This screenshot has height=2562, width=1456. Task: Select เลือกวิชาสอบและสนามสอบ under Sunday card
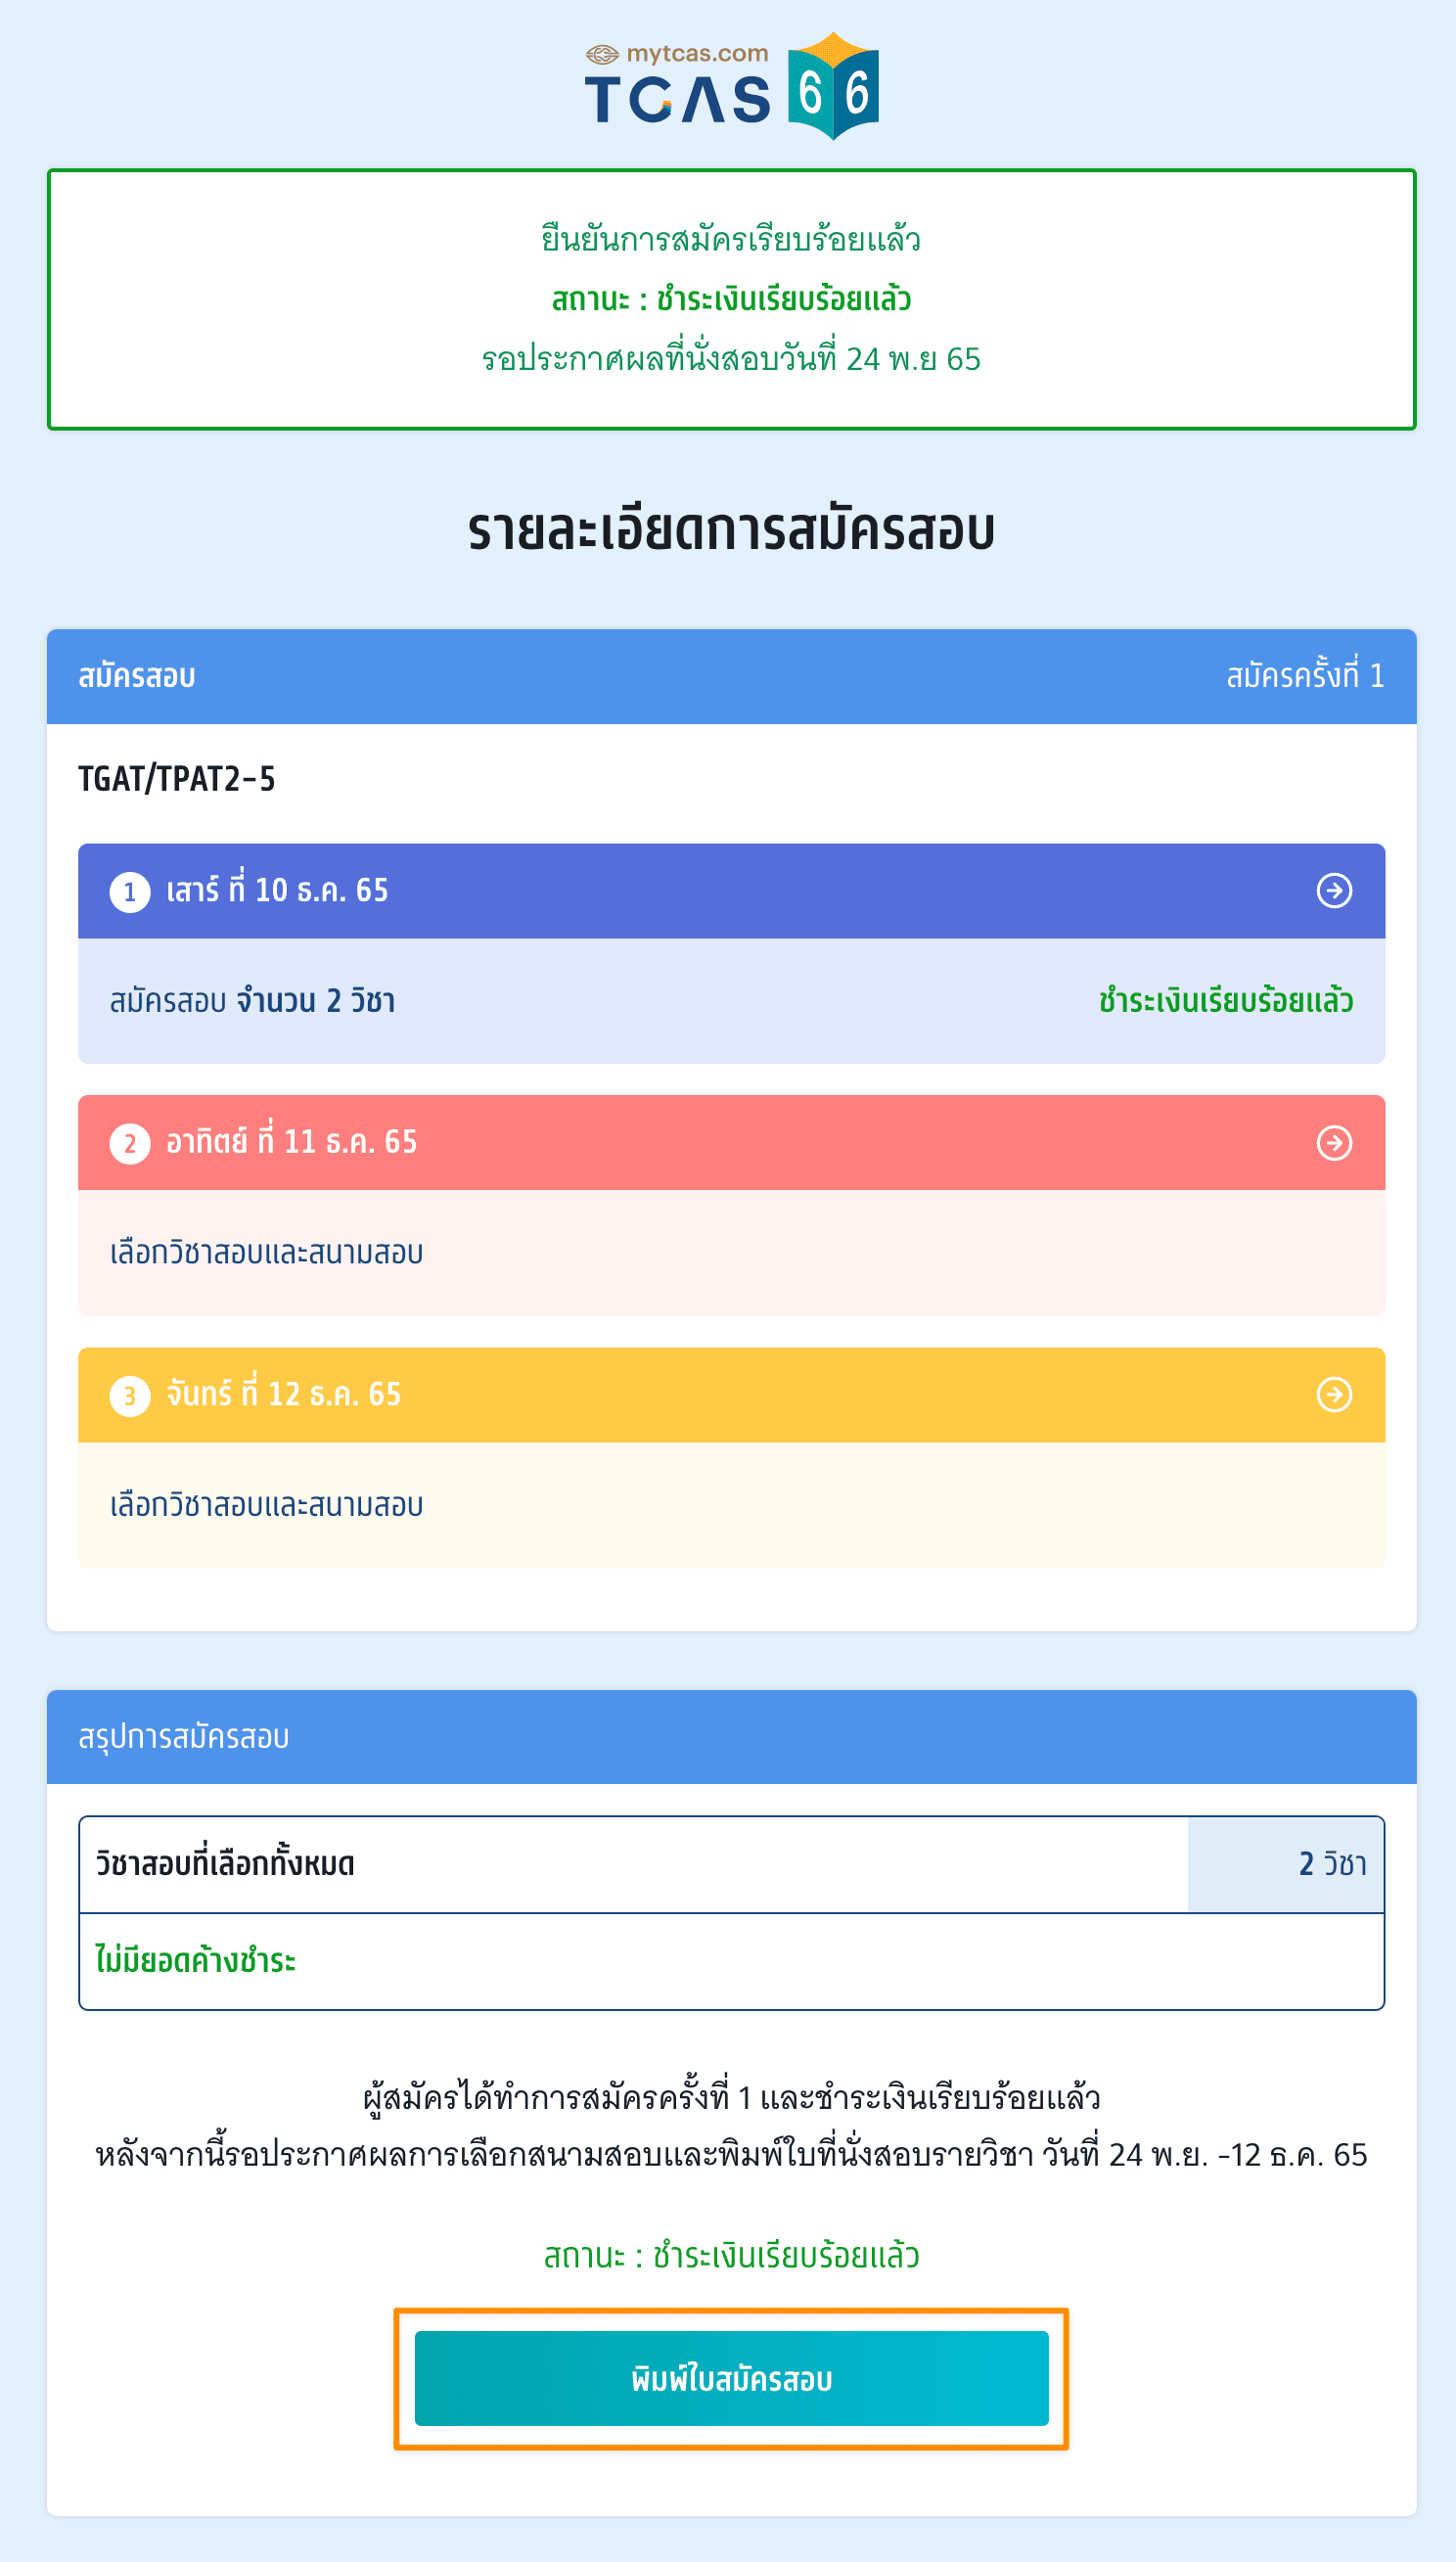[266, 1252]
